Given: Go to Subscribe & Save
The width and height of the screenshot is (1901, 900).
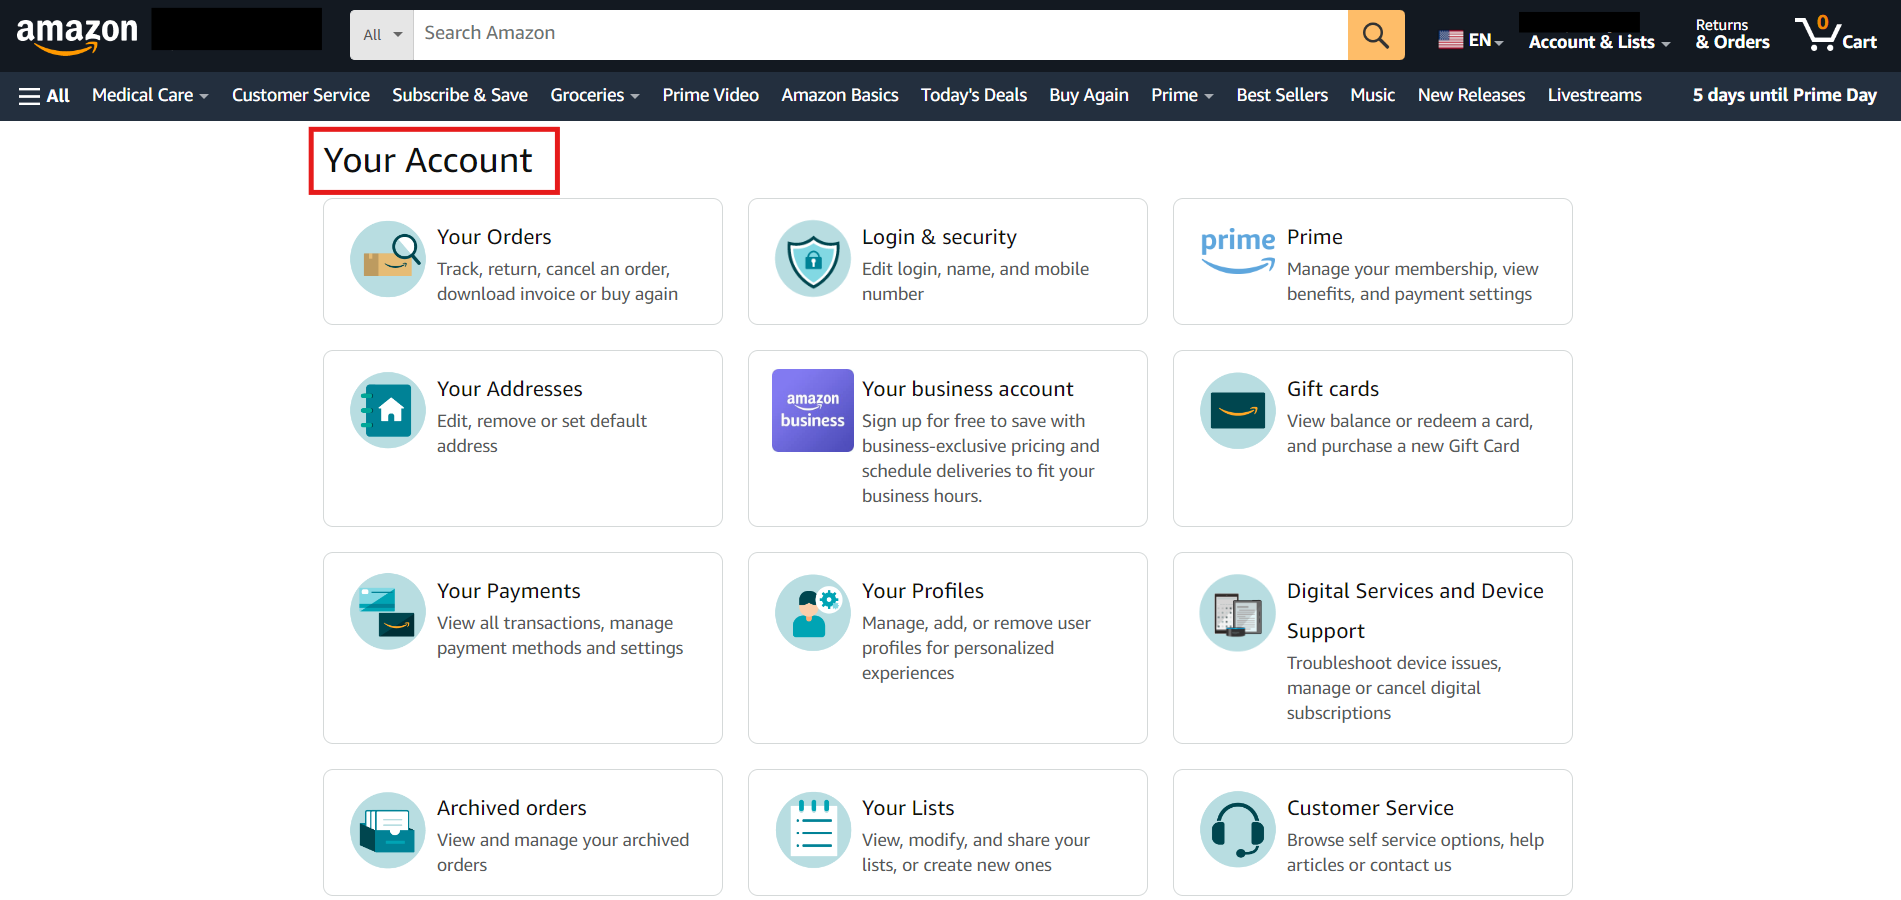Looking at the screenshot, I should (x=460, y=95).
